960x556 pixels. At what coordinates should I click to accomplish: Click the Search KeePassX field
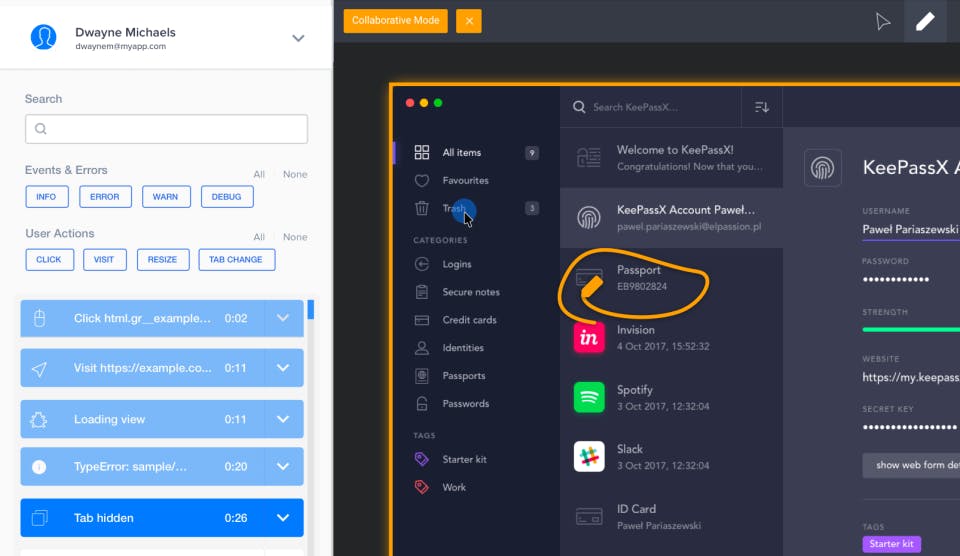(650, 107)
